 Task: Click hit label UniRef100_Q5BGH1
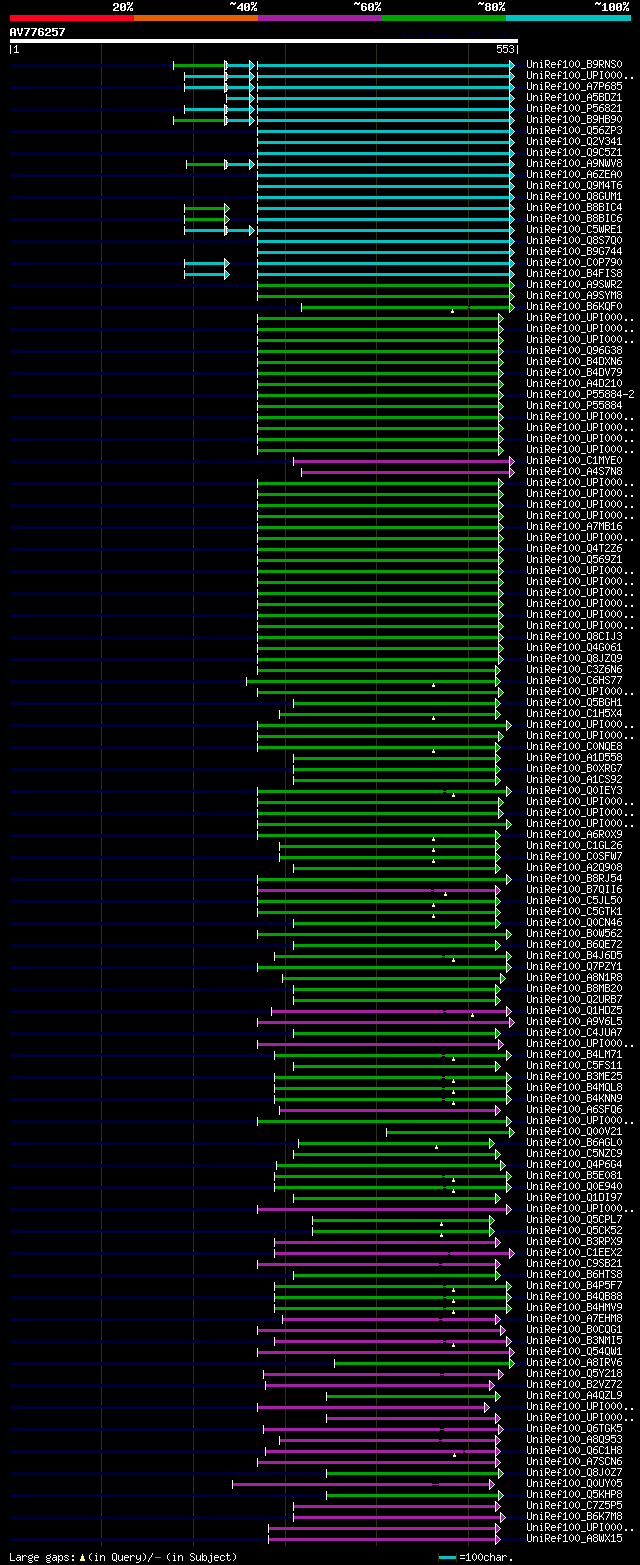click(x=574, y=703)
